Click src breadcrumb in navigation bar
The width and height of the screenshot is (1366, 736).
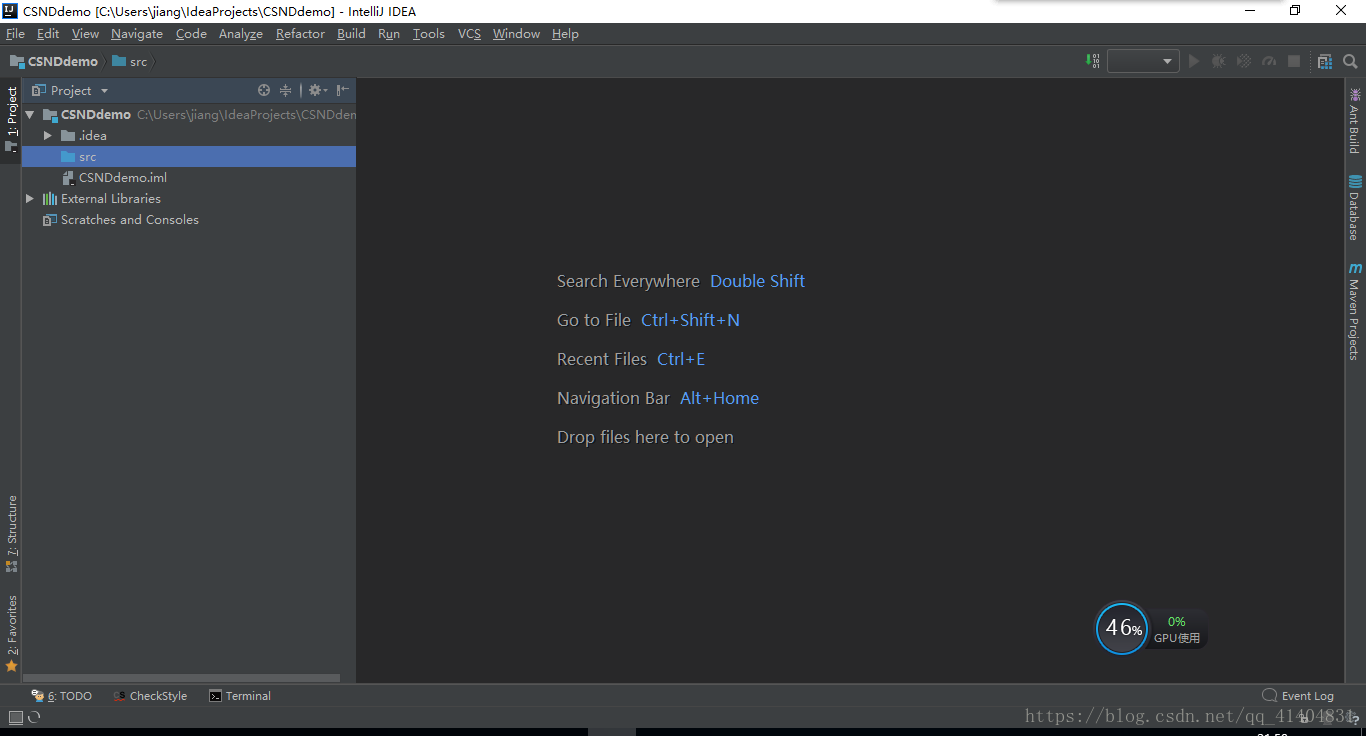130,61
